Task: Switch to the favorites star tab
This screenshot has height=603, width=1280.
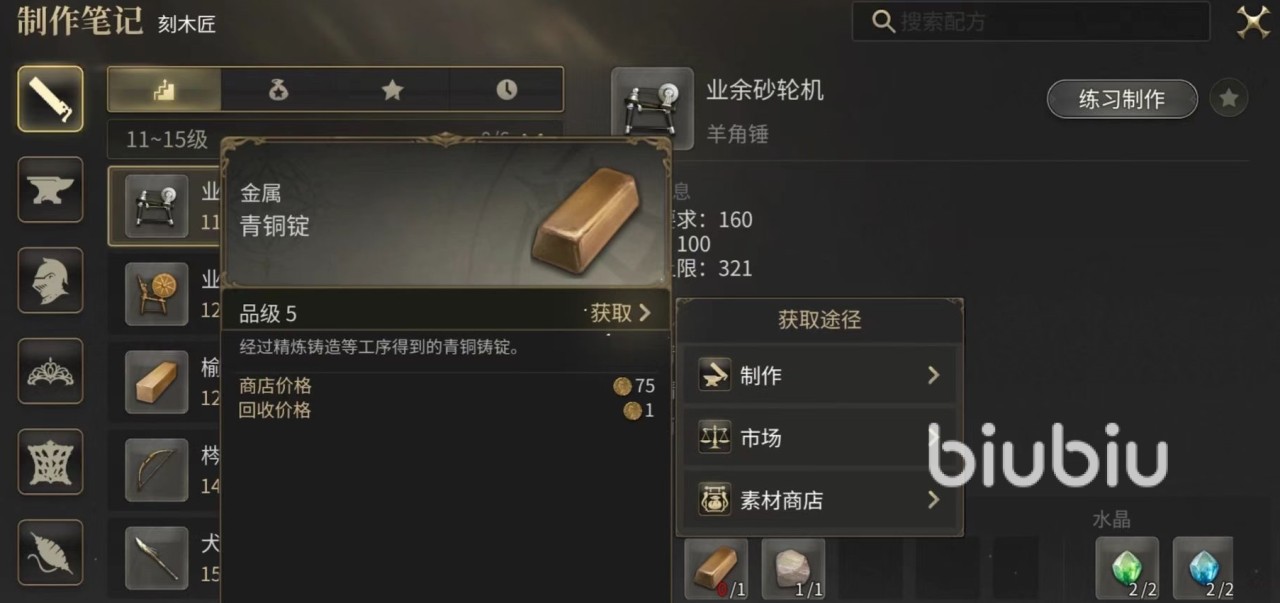Action: (392, 90)
